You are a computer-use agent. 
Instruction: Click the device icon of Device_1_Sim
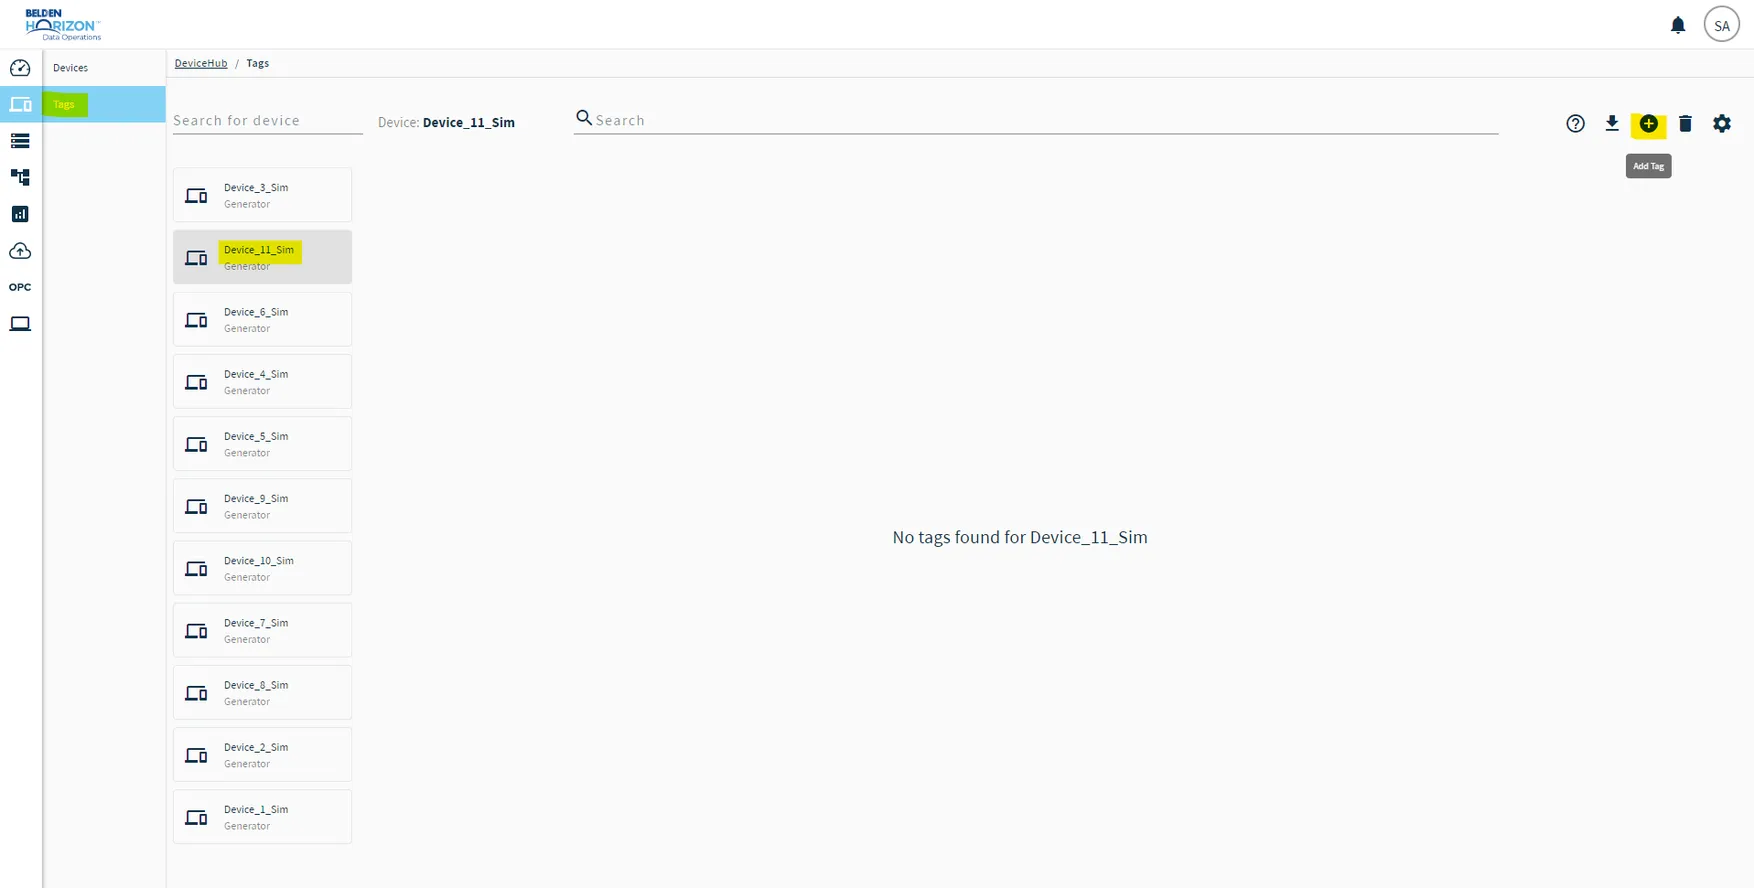pyautogui.click(x=197, y=817)
